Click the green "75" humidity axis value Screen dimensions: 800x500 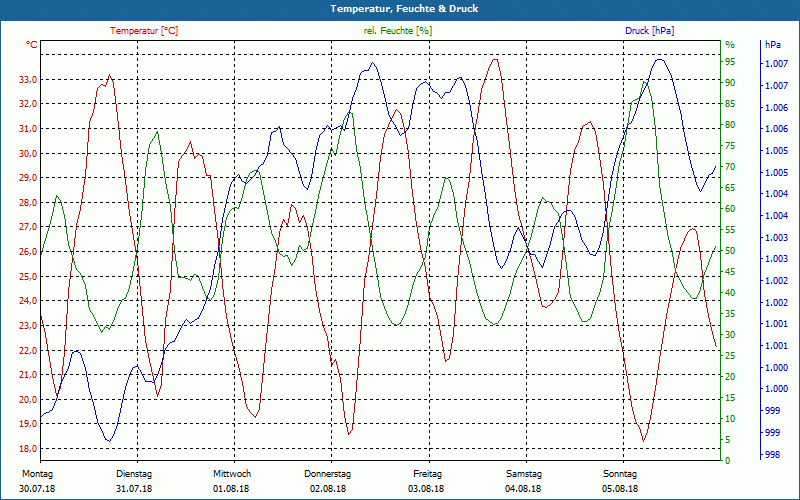tap(730, 146)
